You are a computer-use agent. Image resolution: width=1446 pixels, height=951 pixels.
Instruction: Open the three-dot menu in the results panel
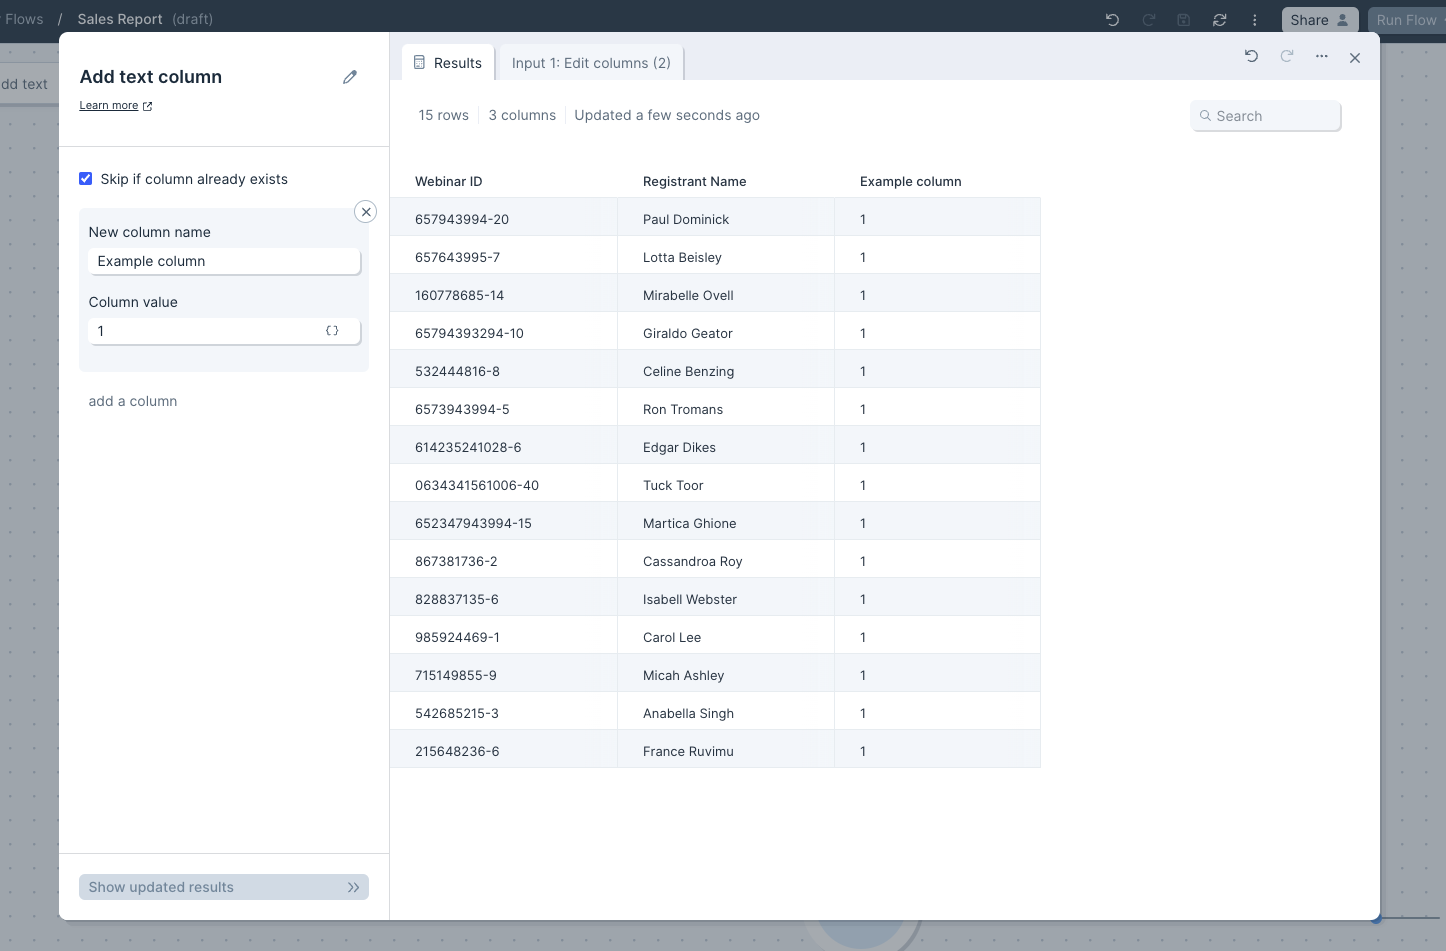pyautogui.click(x=1322, y=57)
